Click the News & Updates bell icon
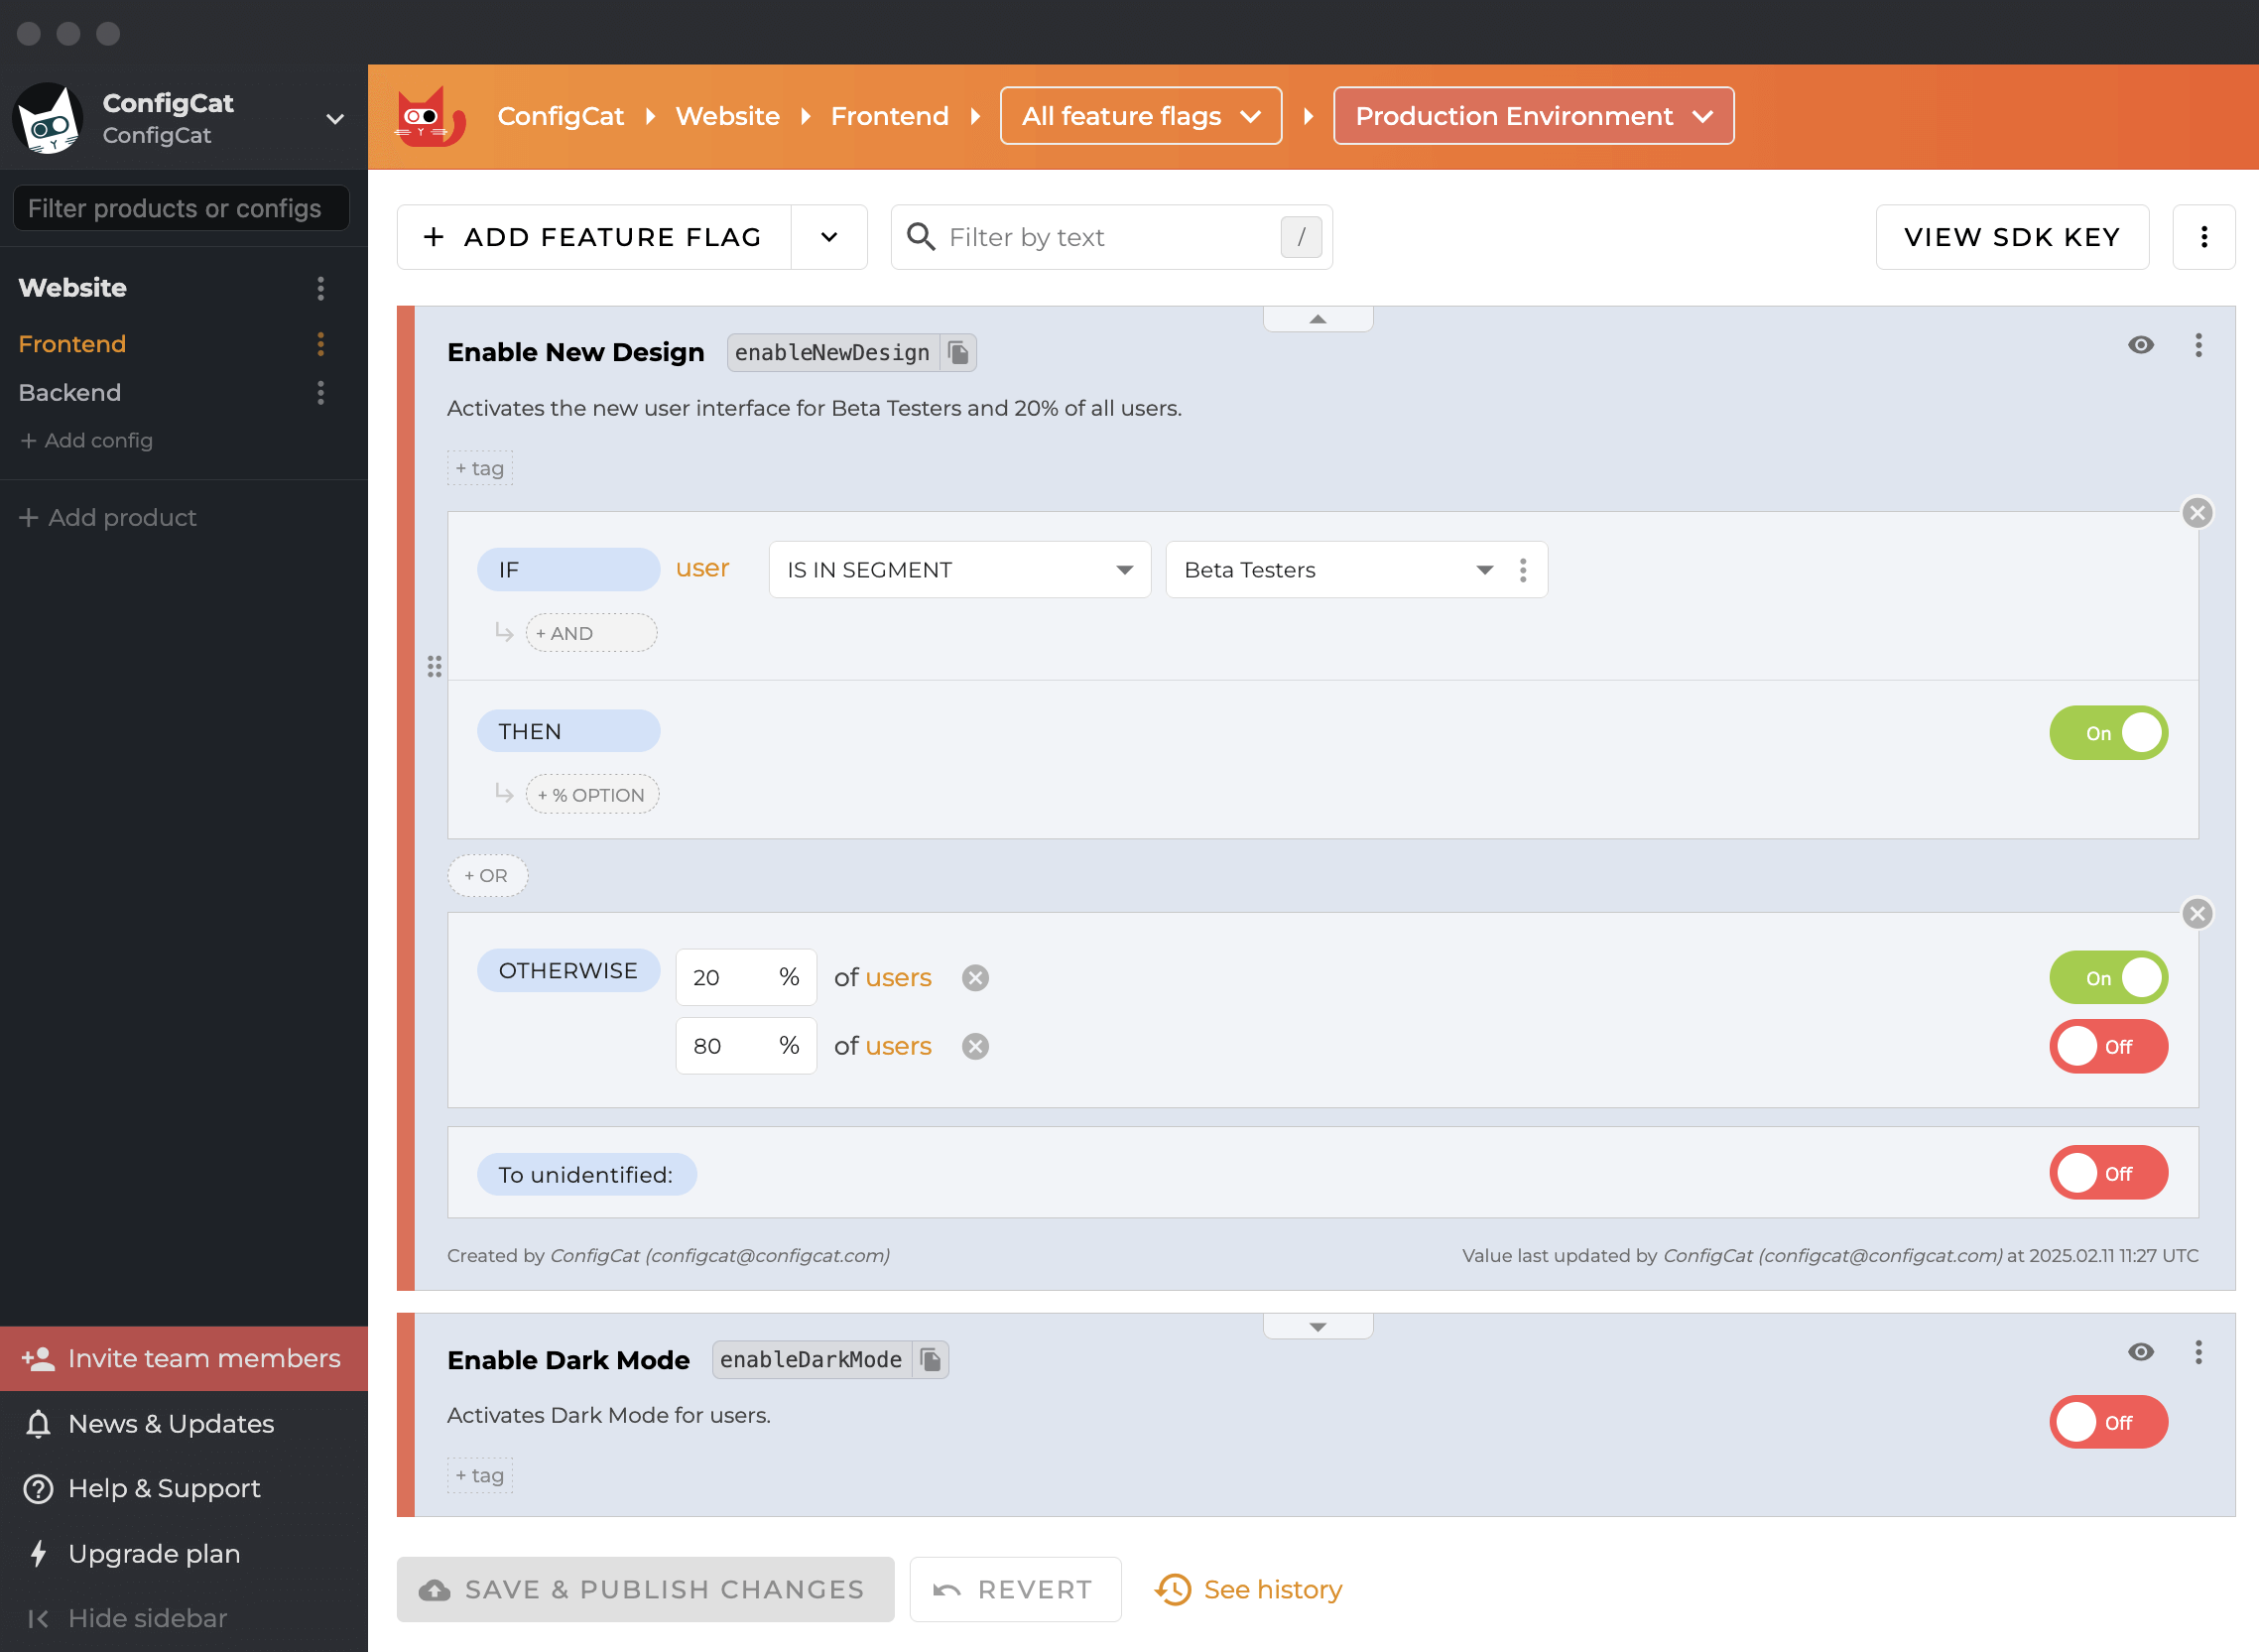The image size is (2259, 1652). [x=37, y=1423]
